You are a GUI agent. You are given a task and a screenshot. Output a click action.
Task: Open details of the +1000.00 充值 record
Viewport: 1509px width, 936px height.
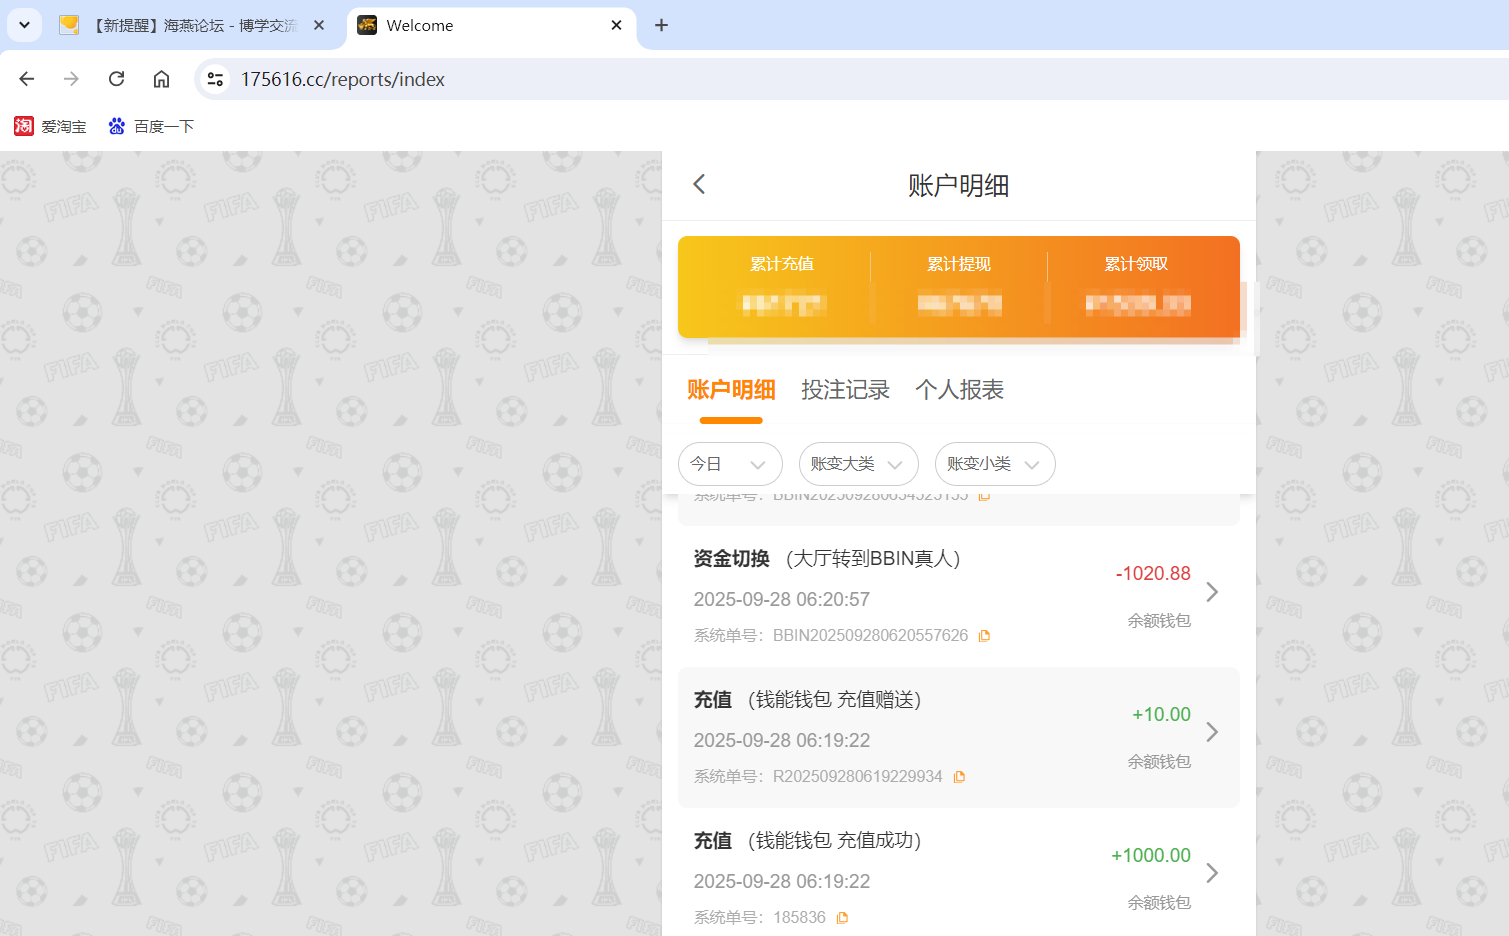(1212, 873)
